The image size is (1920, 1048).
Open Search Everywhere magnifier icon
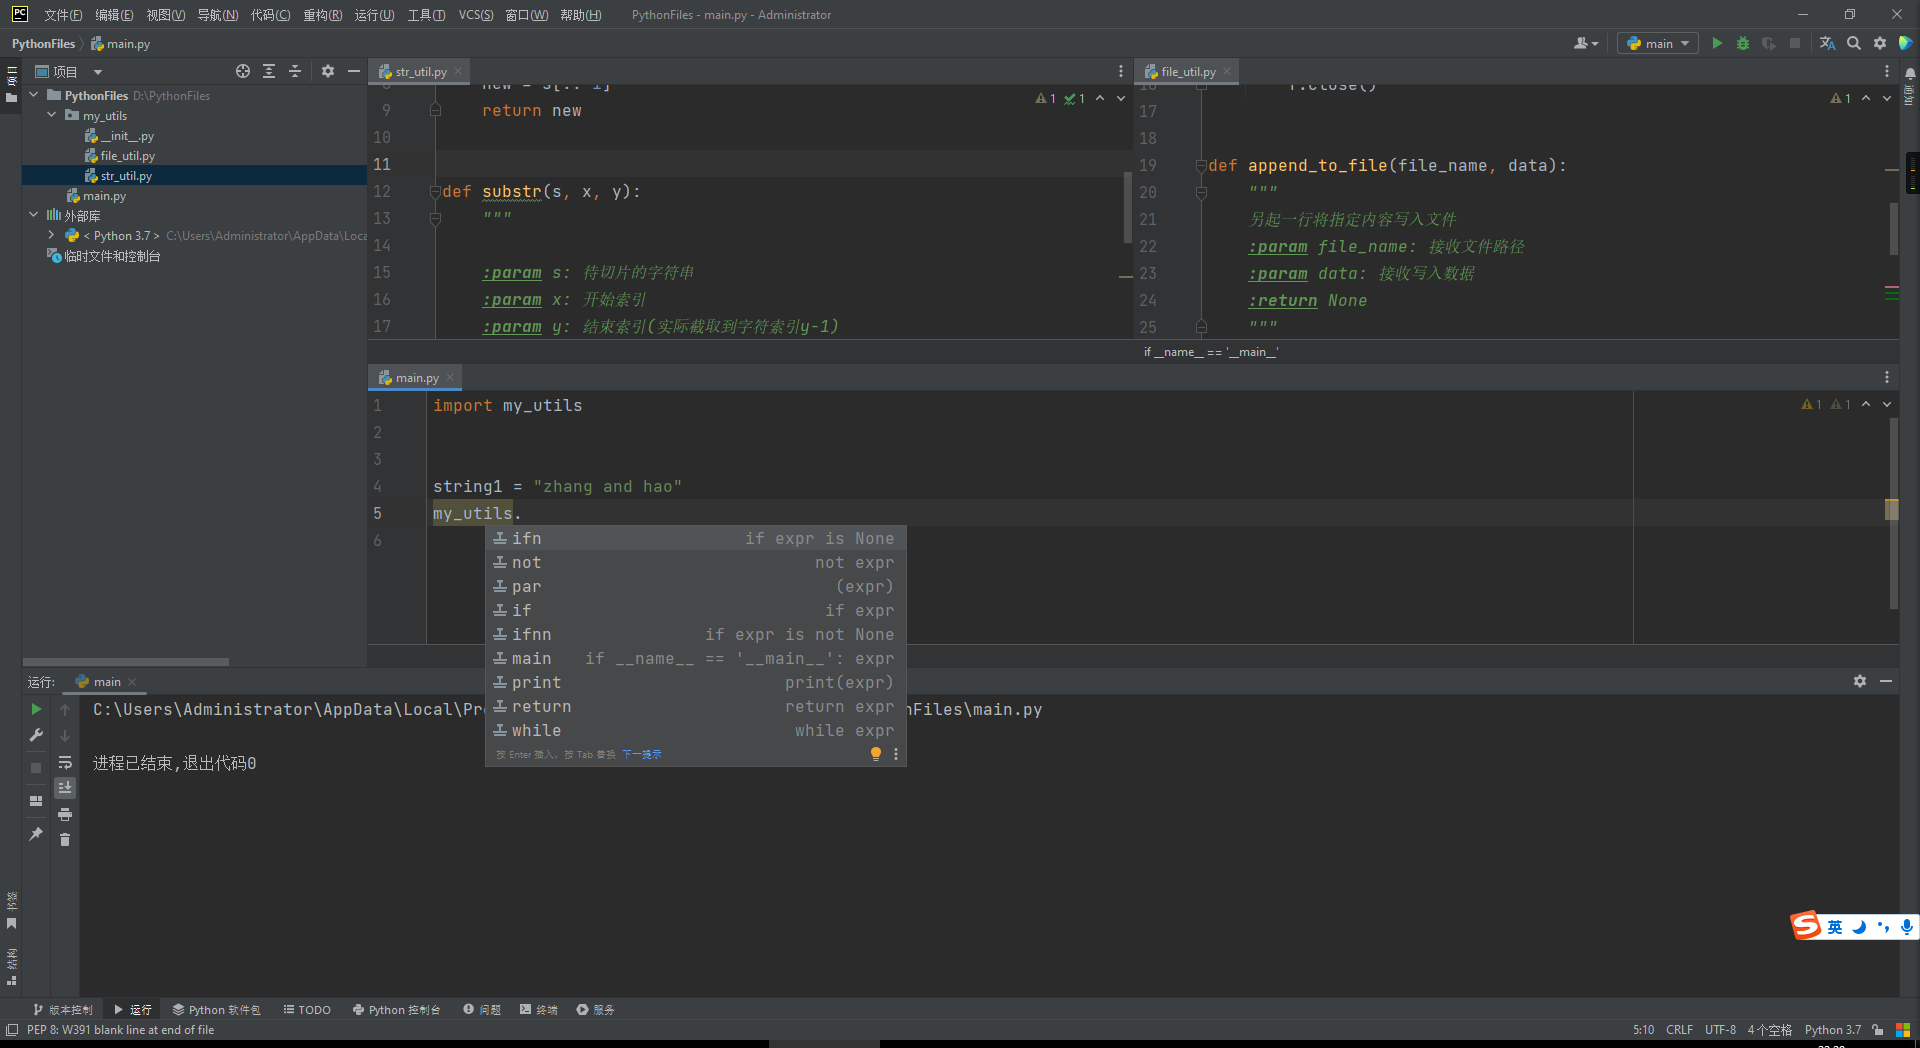pos(1854,43)
